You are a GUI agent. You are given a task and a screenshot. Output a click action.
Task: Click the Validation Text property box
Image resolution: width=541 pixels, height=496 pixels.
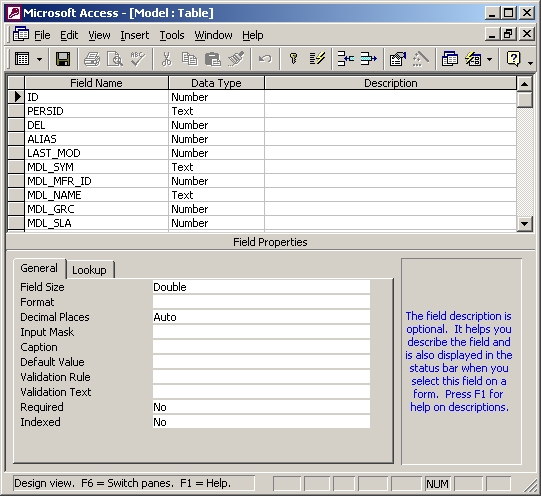point(261,392)
